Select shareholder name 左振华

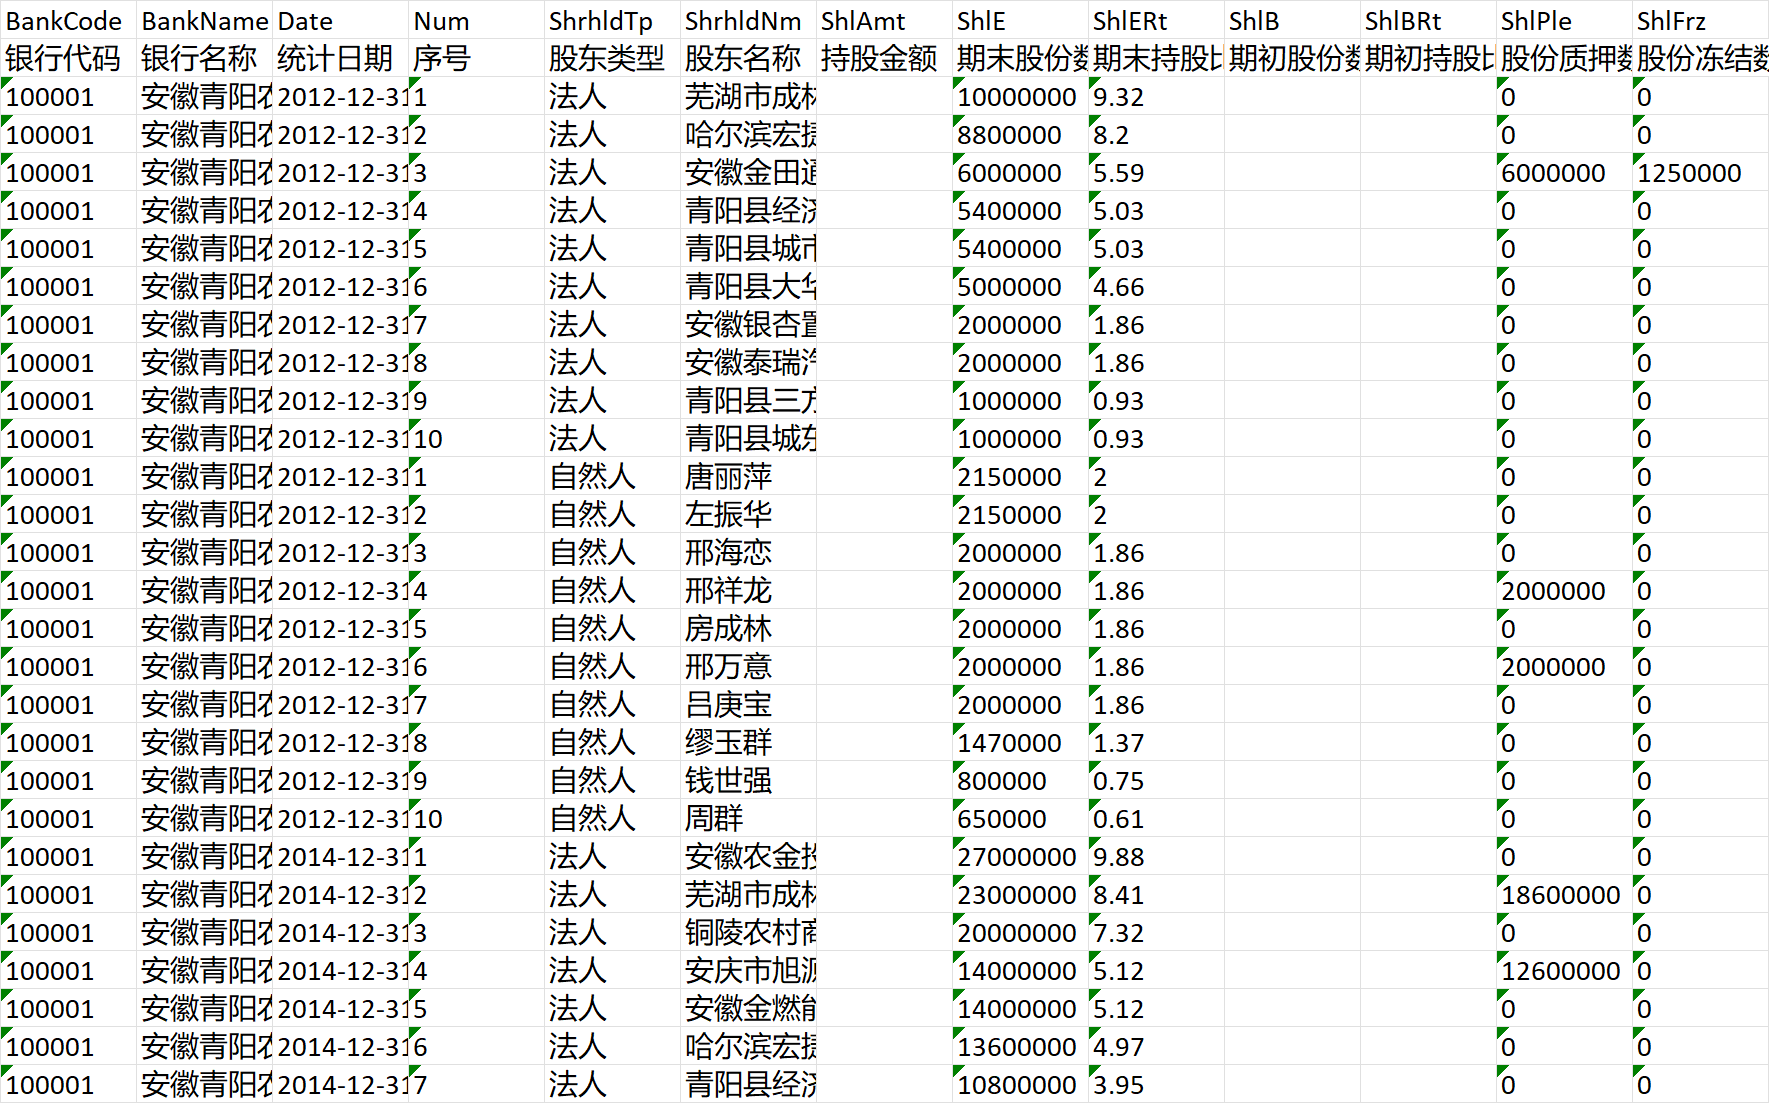(748, 514)
